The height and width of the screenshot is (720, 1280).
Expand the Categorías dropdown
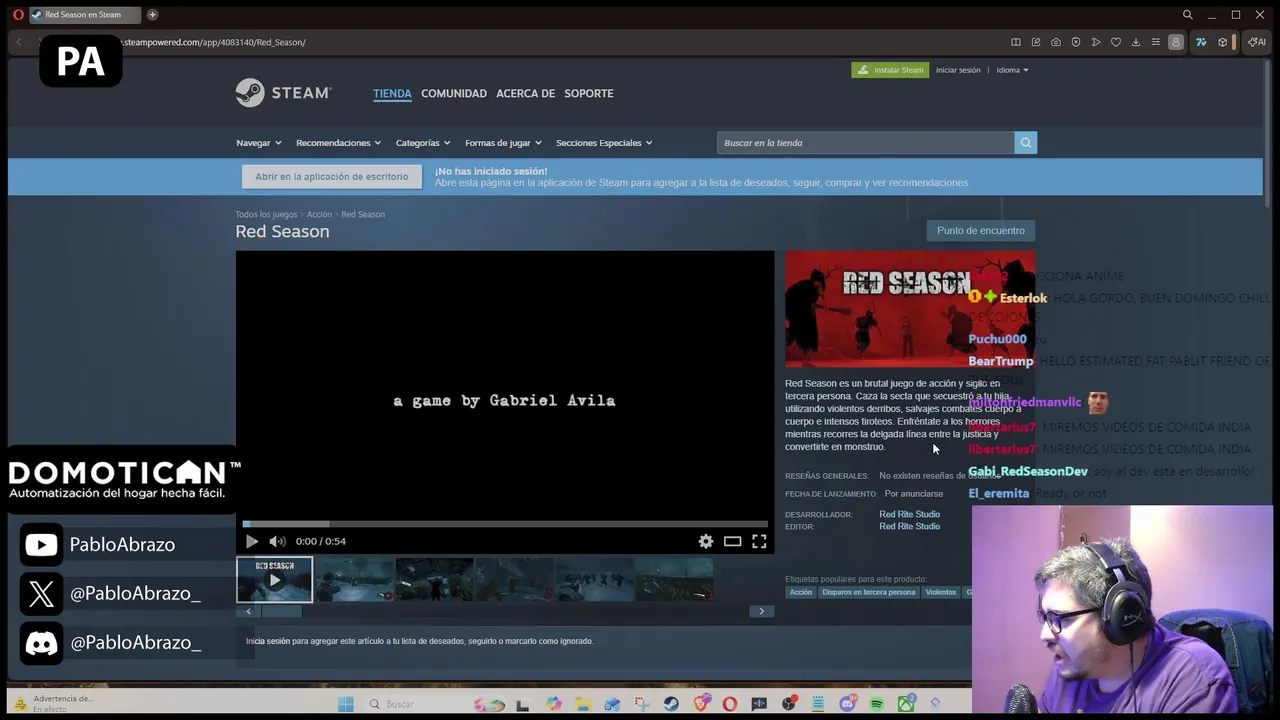point(423,143)
